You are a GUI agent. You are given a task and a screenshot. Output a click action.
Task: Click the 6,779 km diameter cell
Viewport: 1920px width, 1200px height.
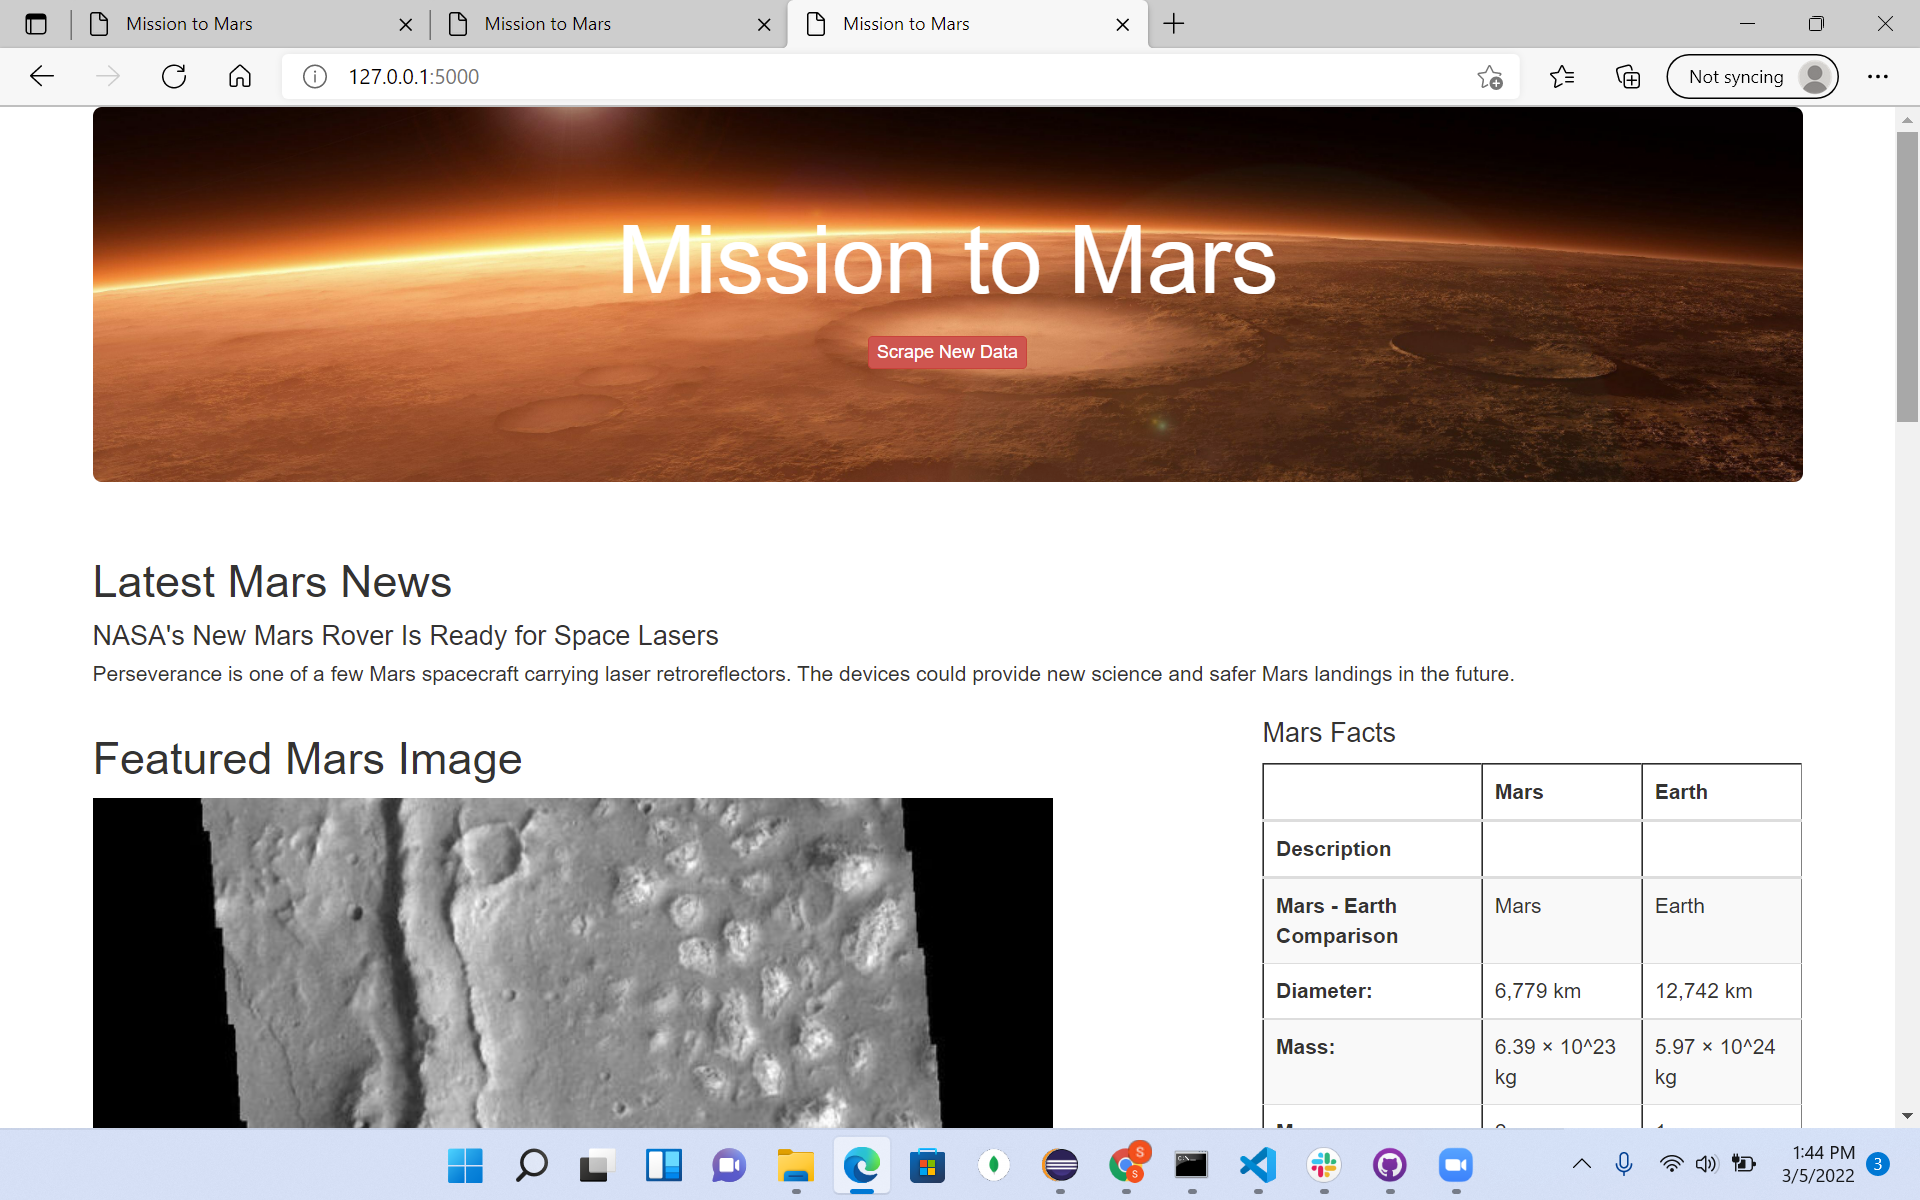[x=1561, y=991]
